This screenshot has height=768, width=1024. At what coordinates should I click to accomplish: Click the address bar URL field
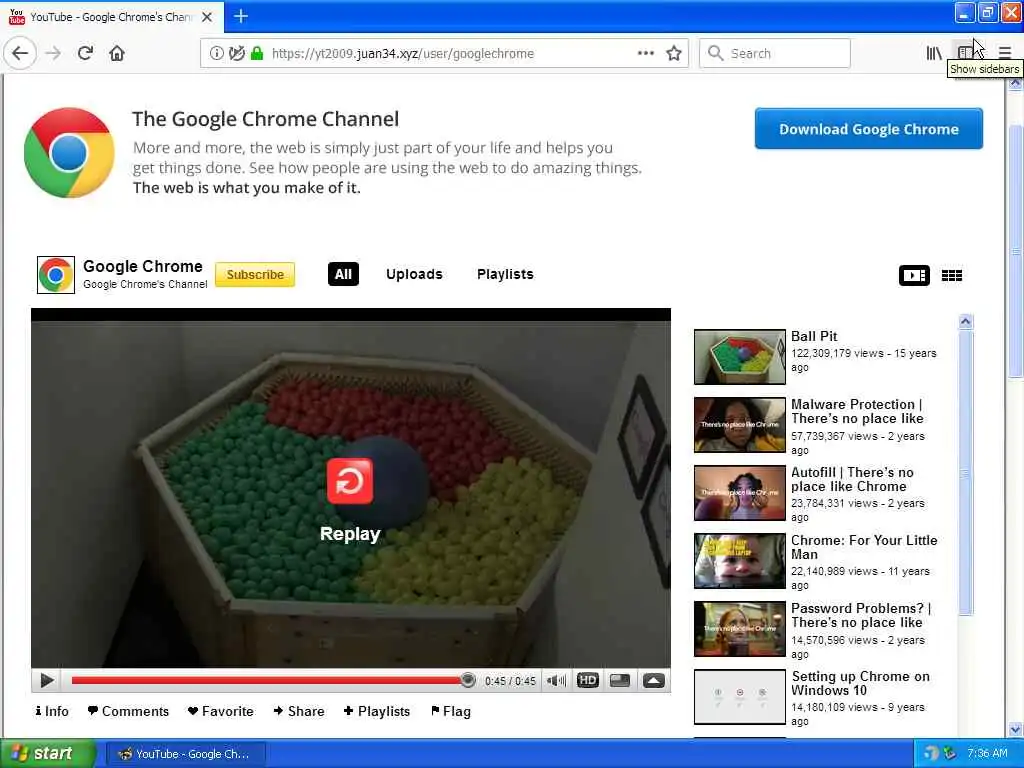click(x=444, y=54)
